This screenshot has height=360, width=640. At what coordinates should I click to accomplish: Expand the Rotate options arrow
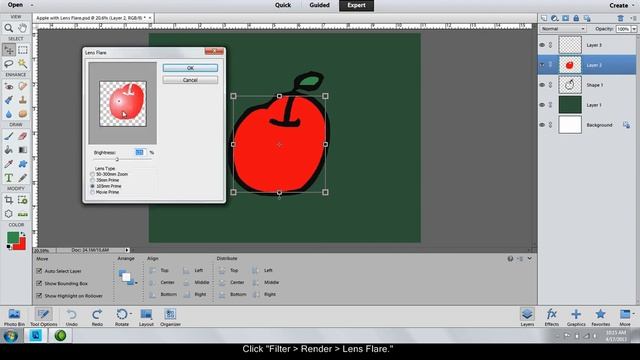(x=131, y=314)
